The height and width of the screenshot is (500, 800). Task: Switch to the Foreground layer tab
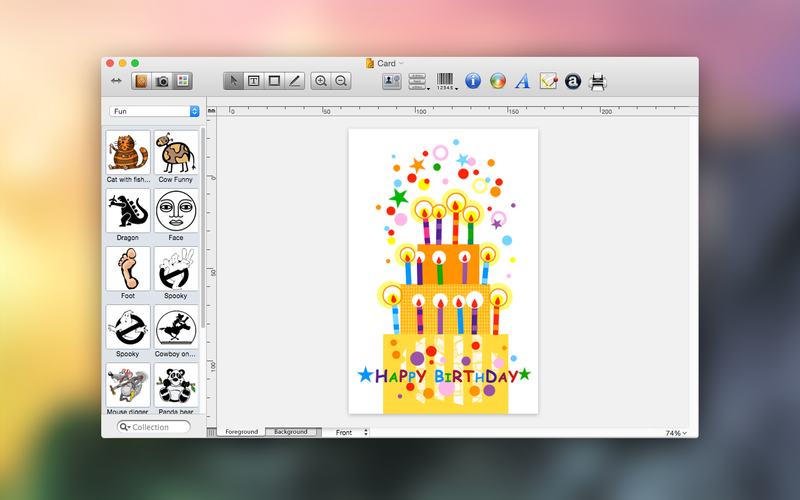[x=241, y=432]
